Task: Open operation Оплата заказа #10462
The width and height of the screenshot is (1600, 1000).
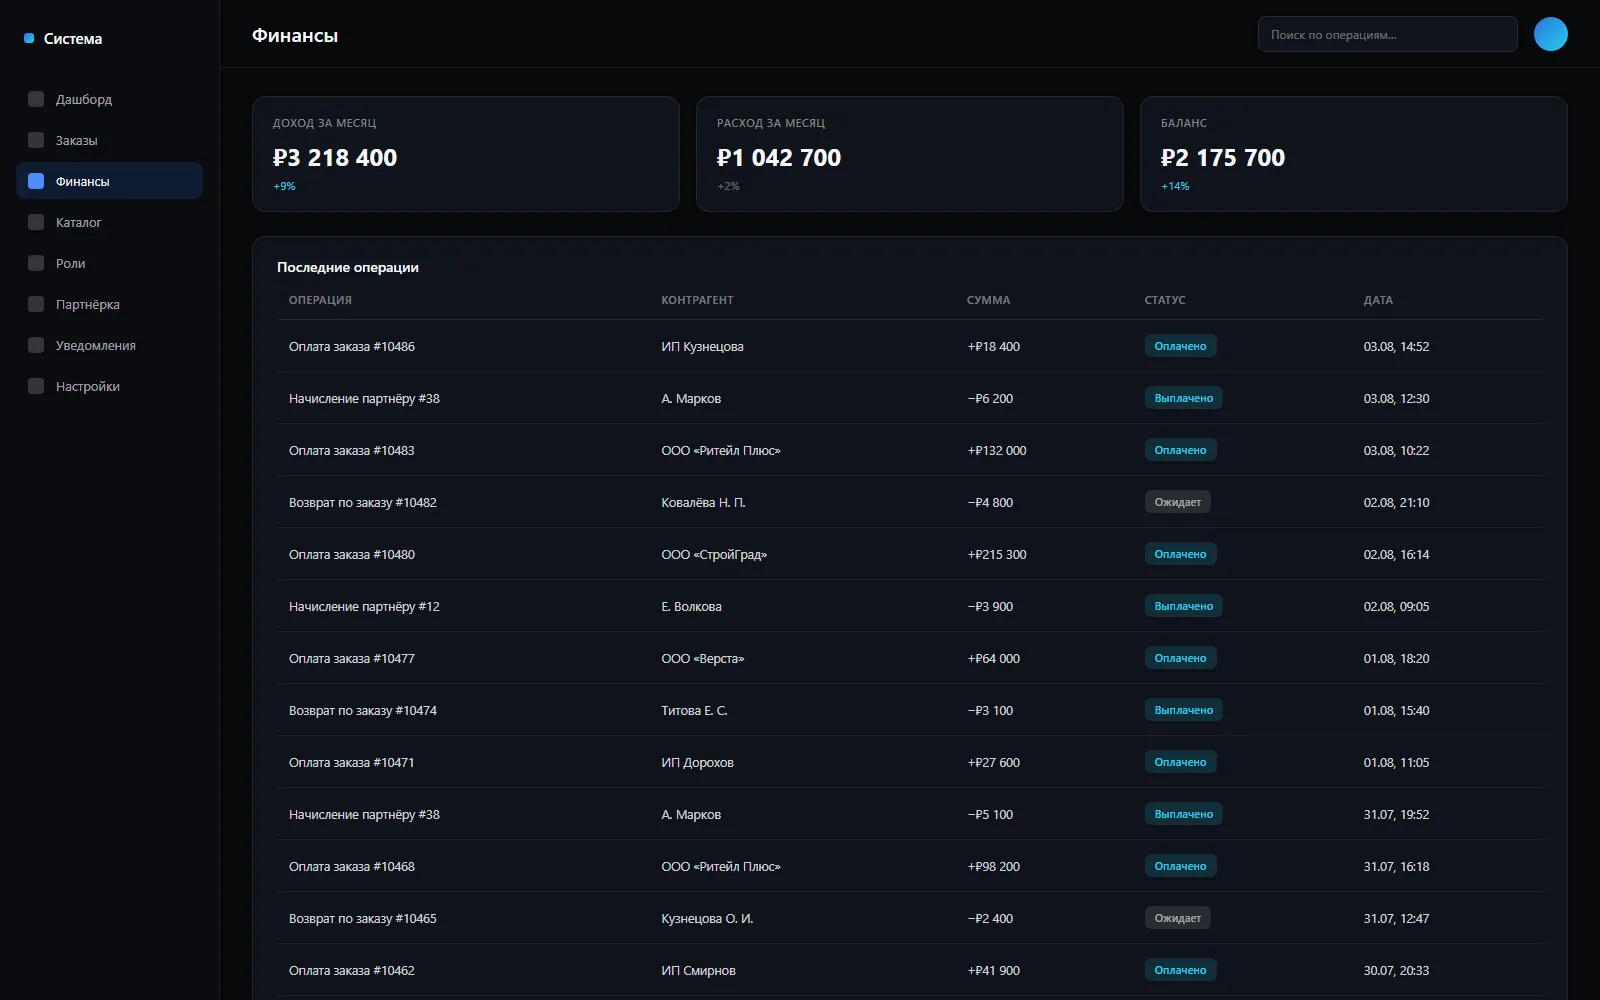Action: coord(352,970)
